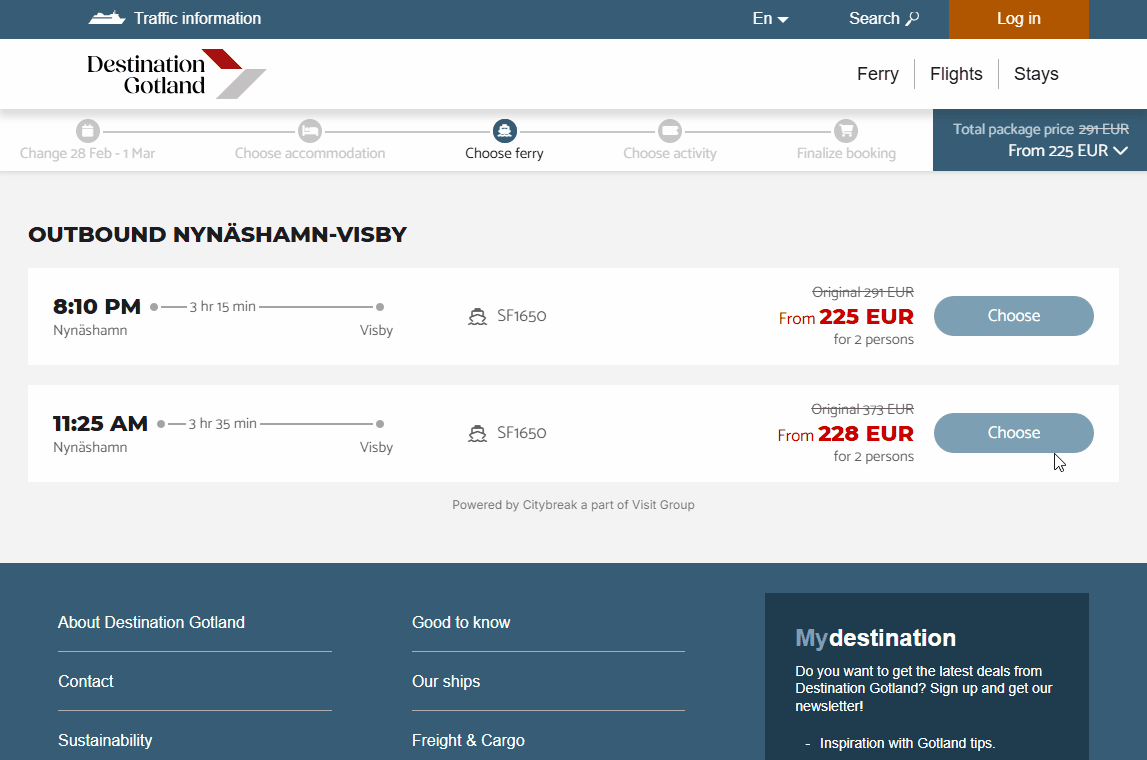
Task: Open the Contact footer link
Action: (x=86, y=682)
